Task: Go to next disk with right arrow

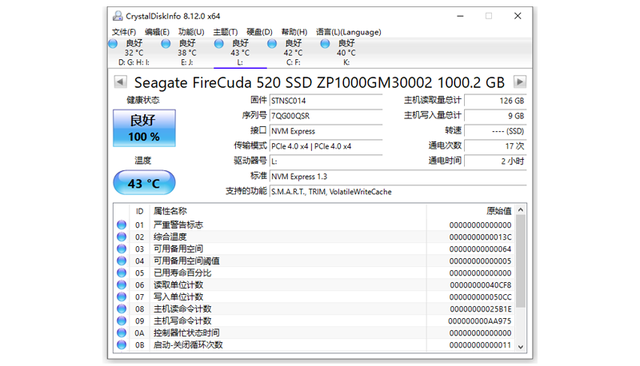Action: click(520, 82)
